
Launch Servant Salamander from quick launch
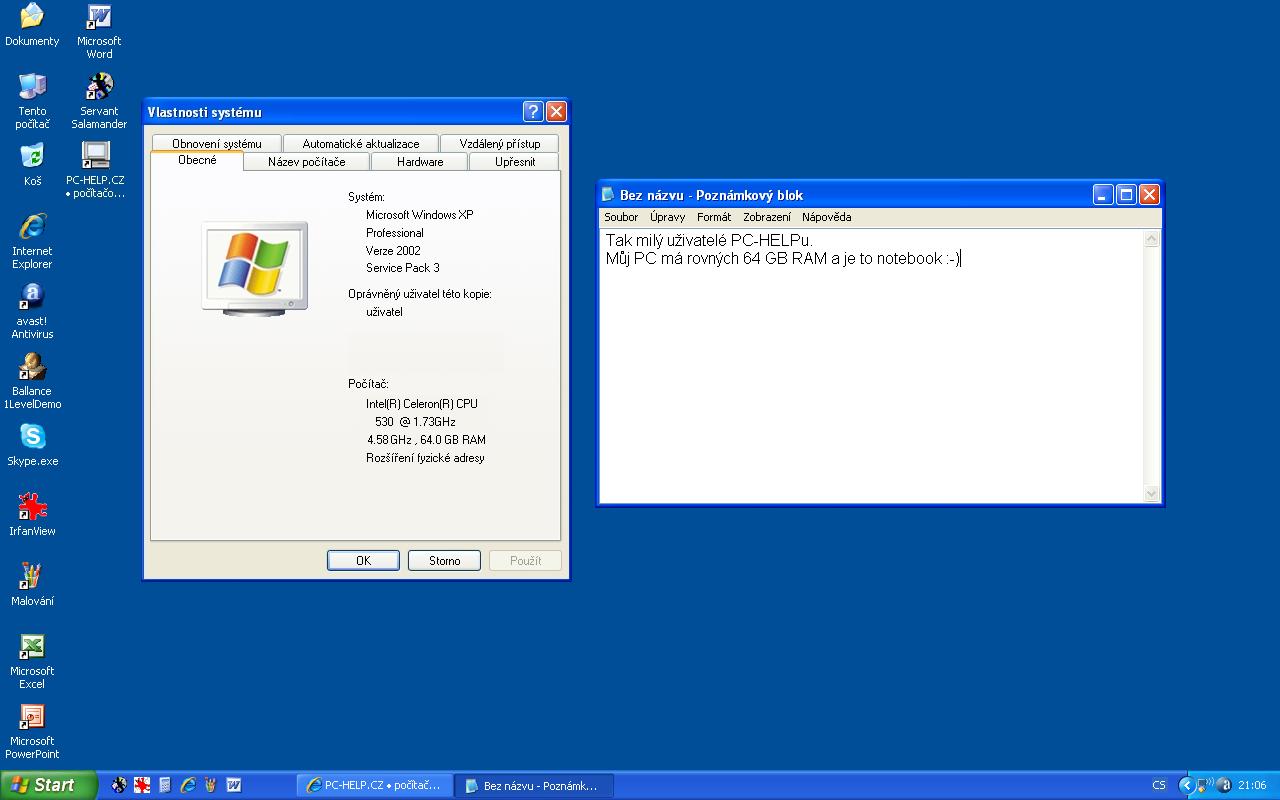119,785
